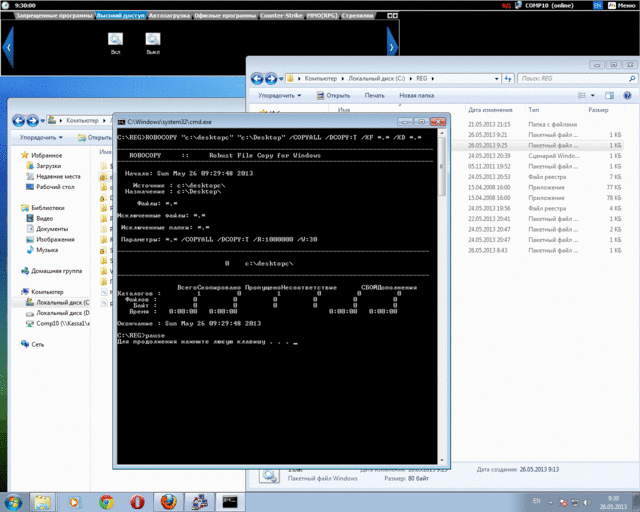This screenshot has height=512, width=640.
Task: Switch to 'Стрелялки' tab
Action: click(357, 16)
